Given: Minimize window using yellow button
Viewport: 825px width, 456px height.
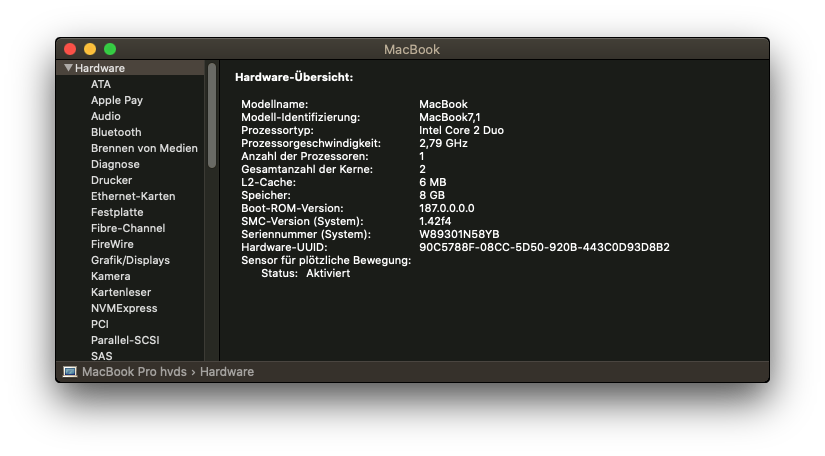Looking at the screenshot, I should point(90,49).
